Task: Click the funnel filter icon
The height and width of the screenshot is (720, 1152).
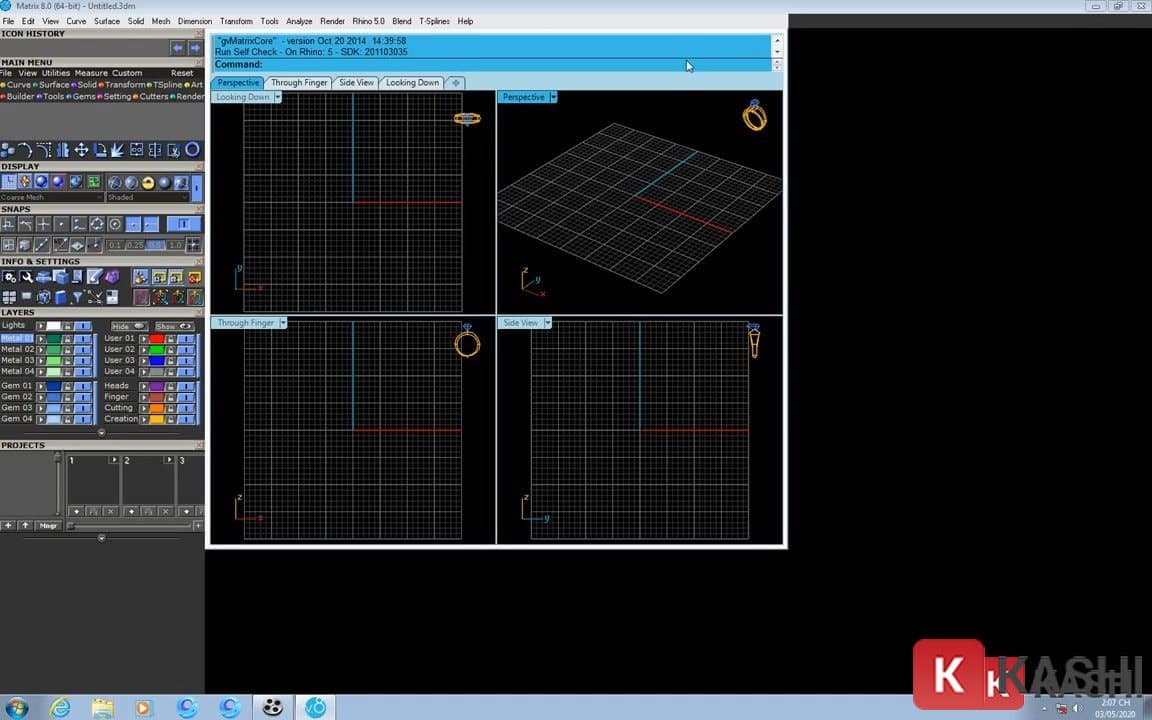Action: [78, 297]
